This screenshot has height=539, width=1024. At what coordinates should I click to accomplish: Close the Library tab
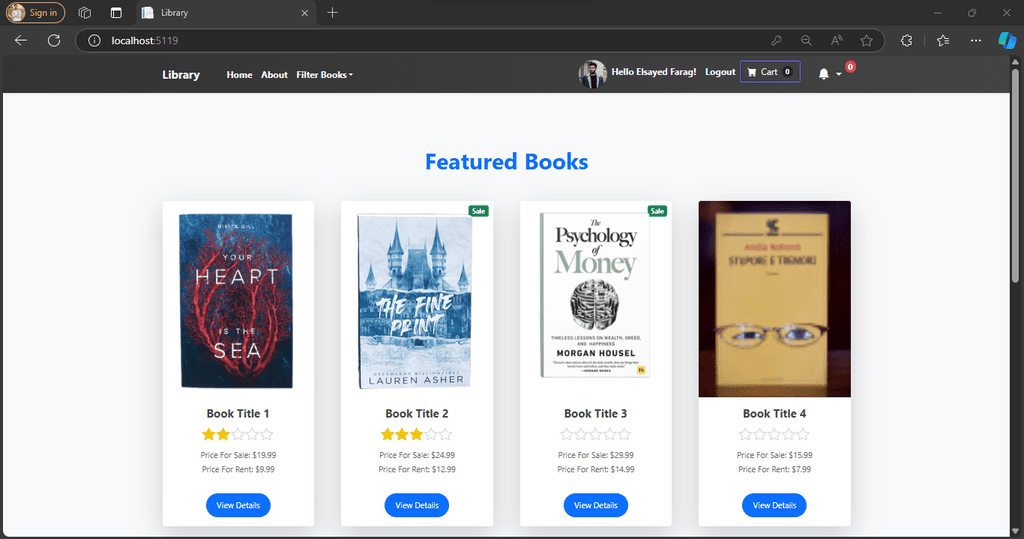pos(304,13)
